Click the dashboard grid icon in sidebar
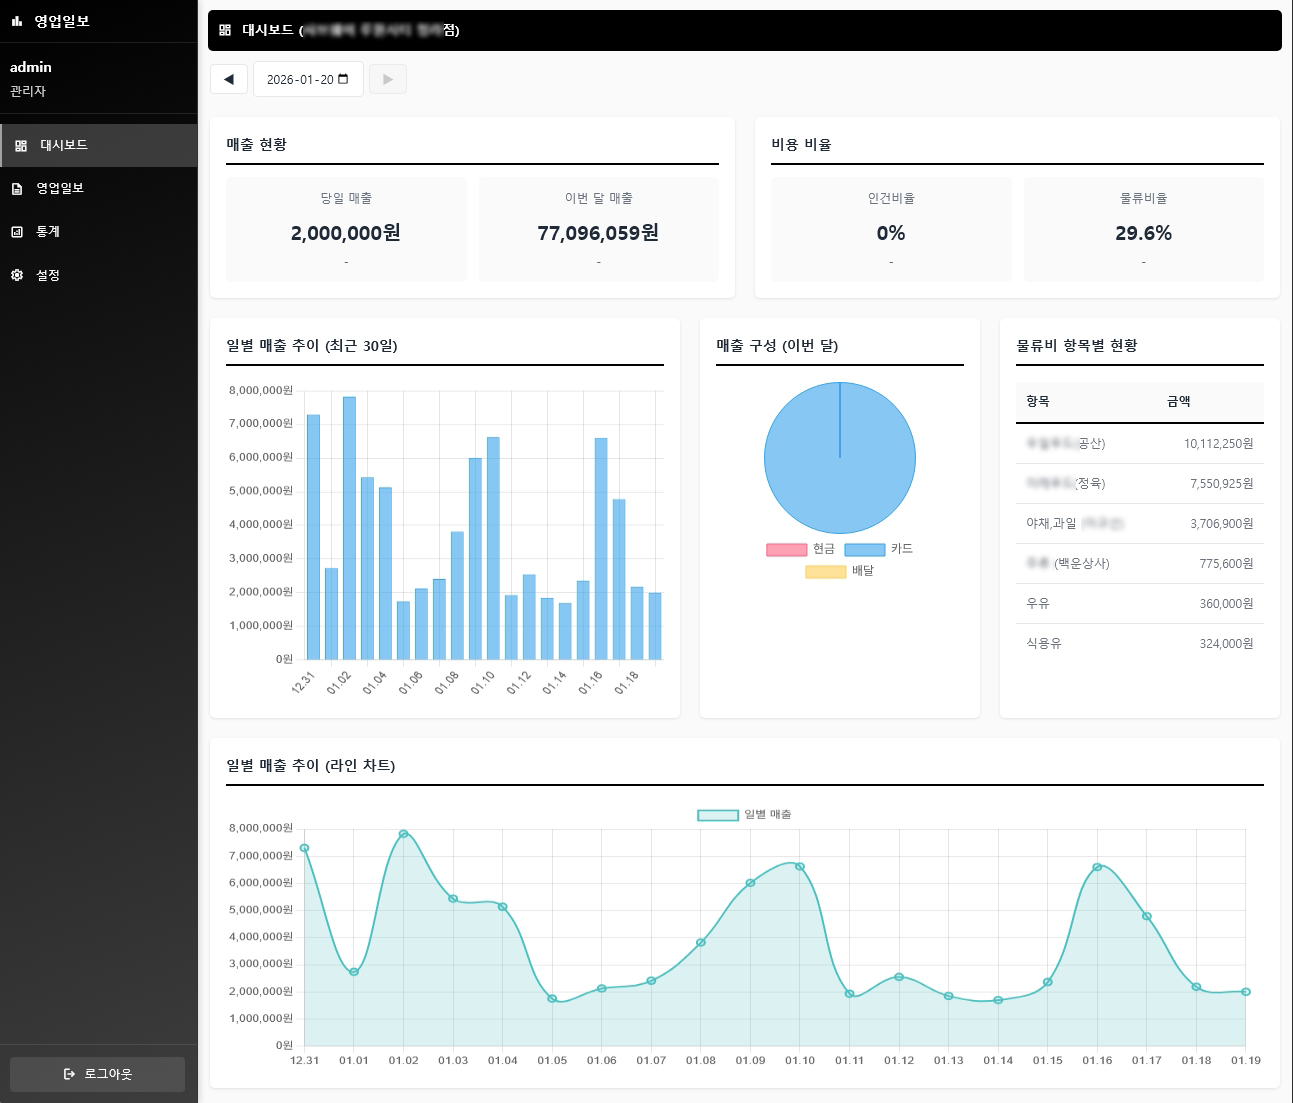The width and height of the screenshot is (1293, 1103). [21, 146]
